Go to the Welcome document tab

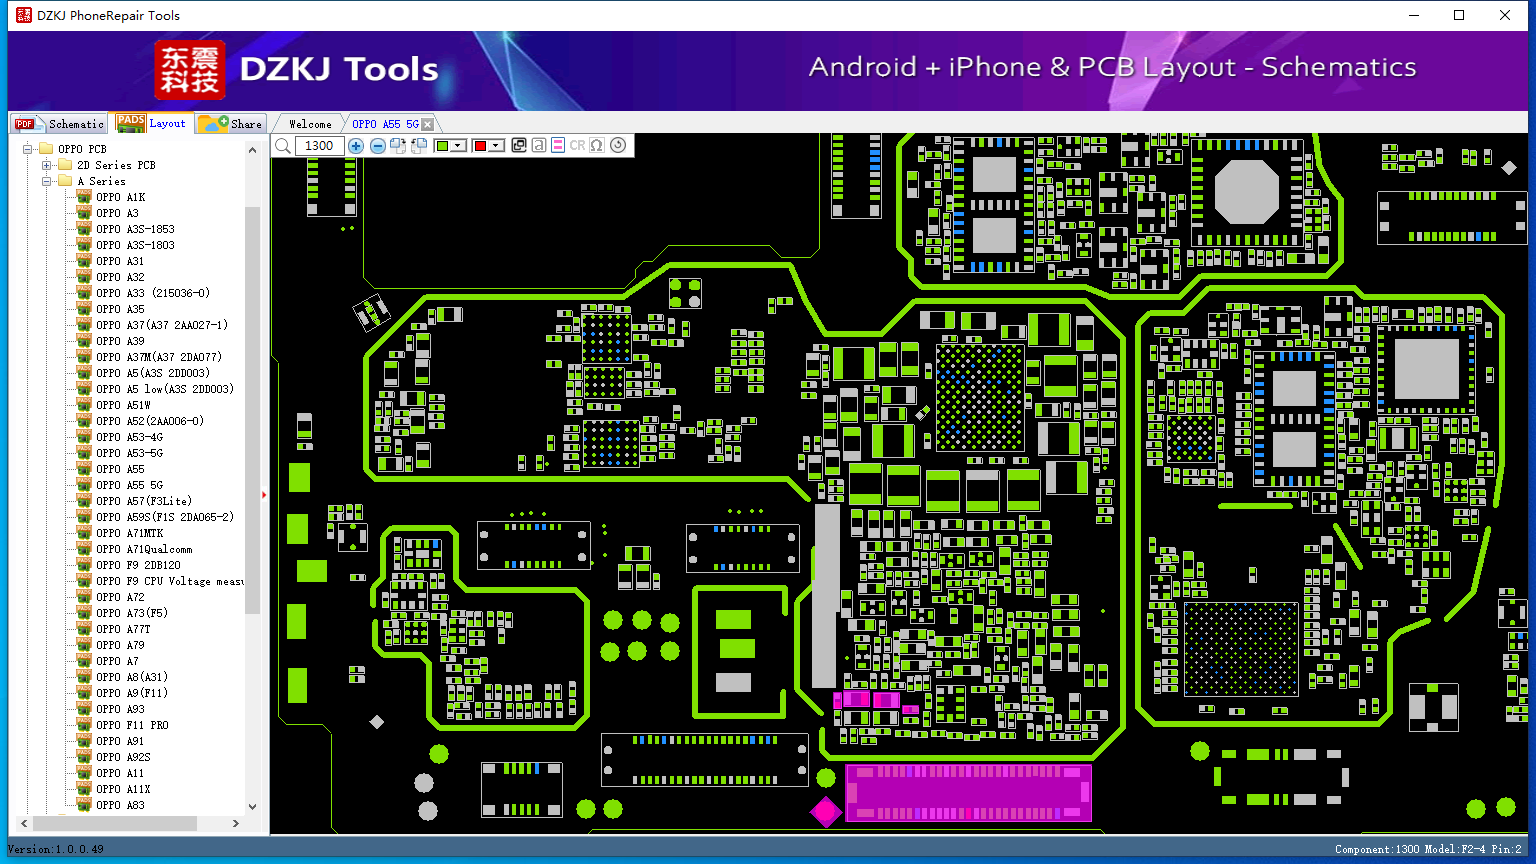click(x=310, y=124)
